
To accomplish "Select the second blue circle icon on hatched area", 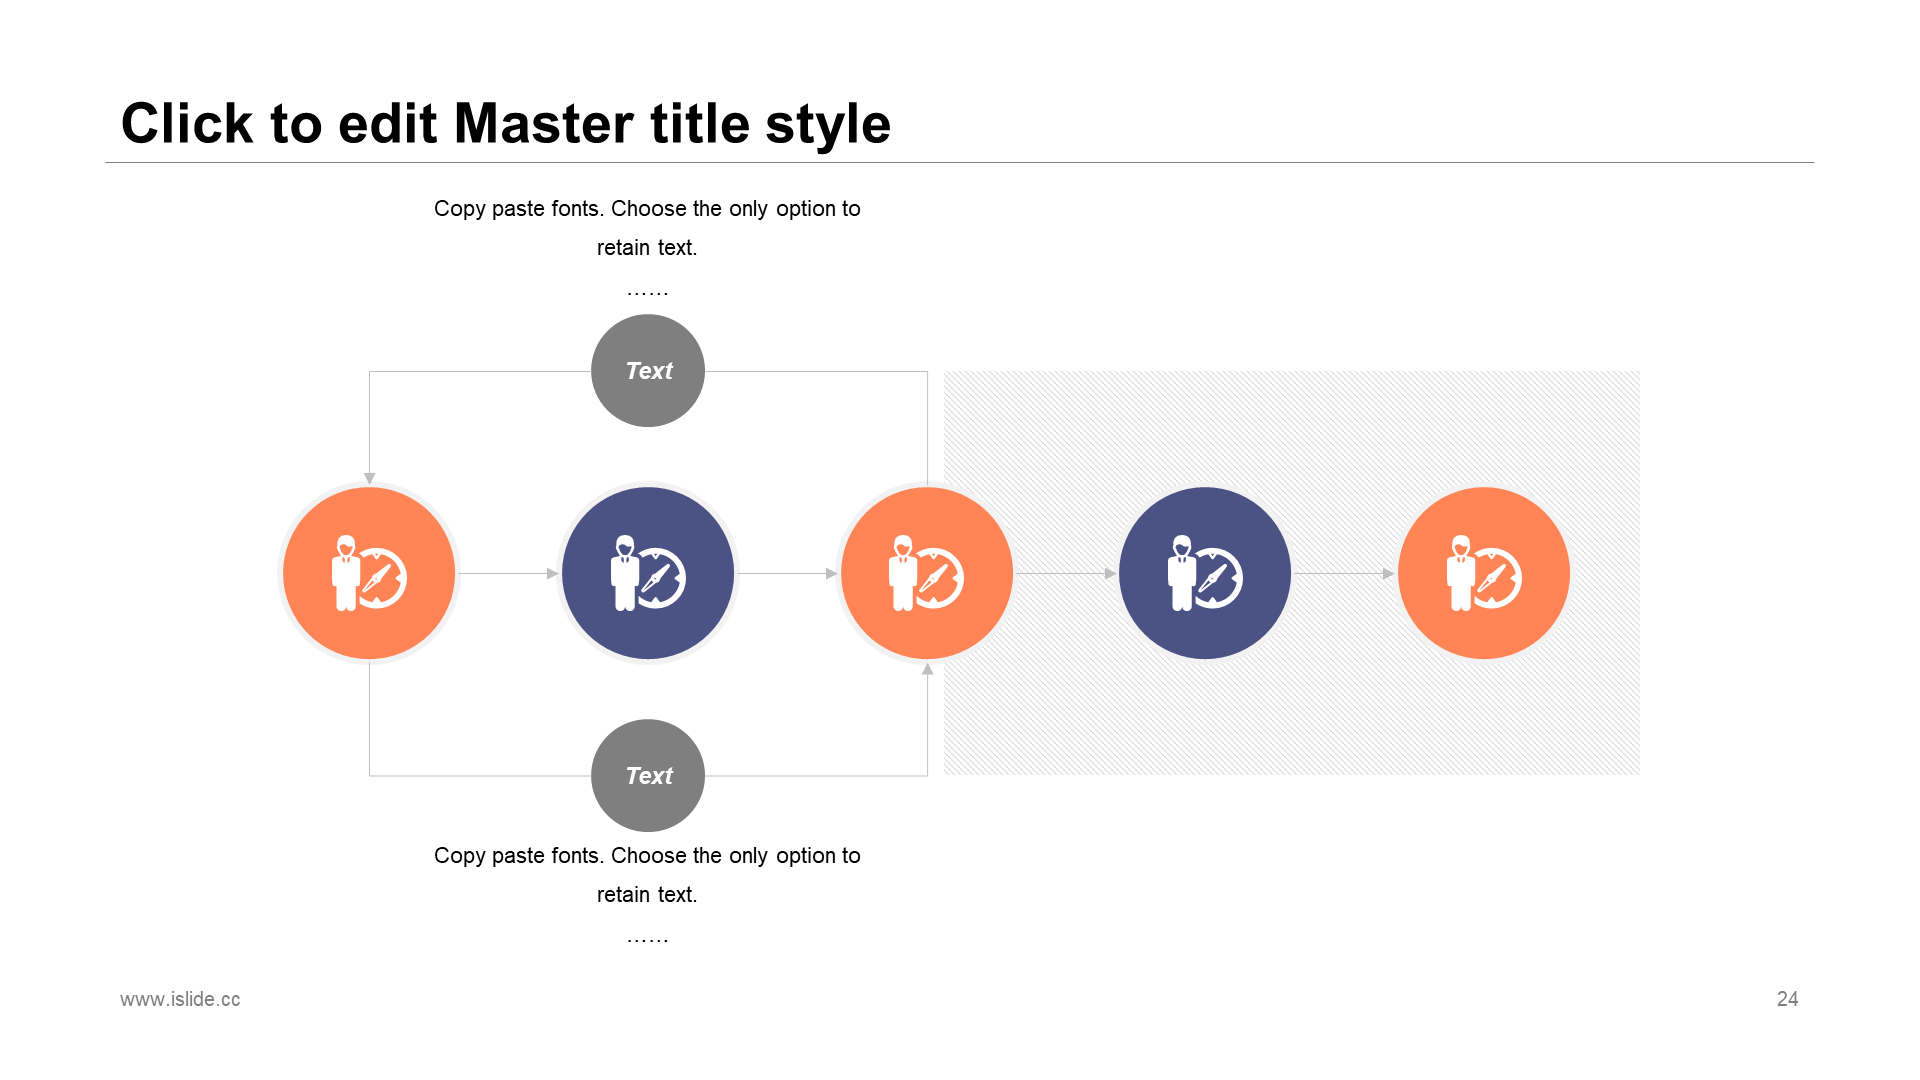I will pyautogui.click(x=1205, y=573).
